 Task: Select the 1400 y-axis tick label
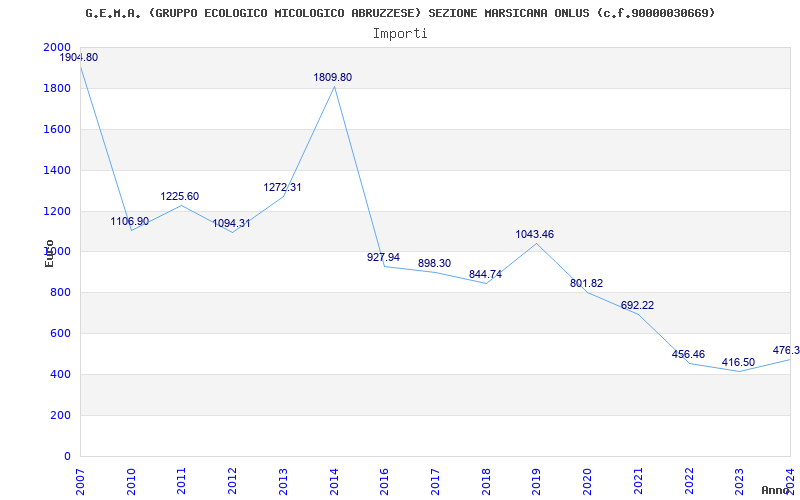tap(57, 170)
